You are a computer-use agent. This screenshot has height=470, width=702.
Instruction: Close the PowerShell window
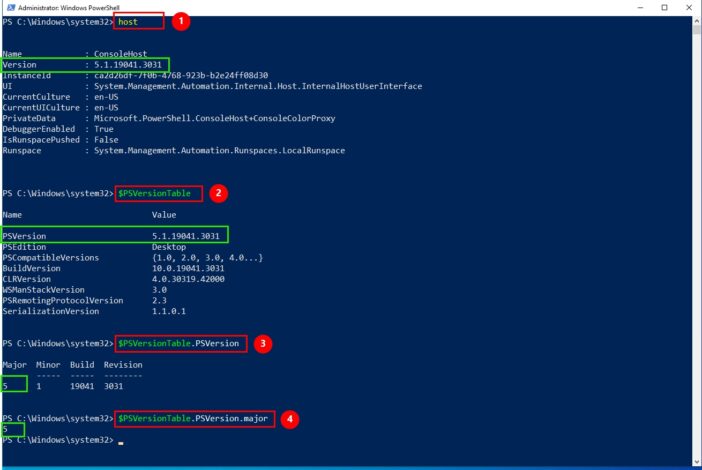tap(689, 7)
